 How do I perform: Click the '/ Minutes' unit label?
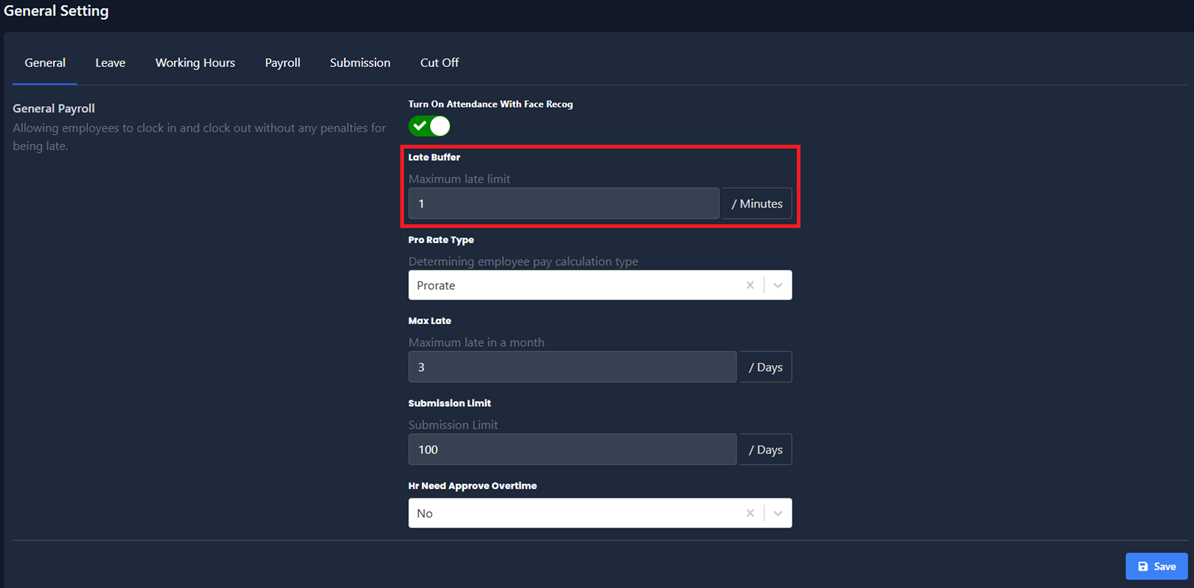[757, 203]
